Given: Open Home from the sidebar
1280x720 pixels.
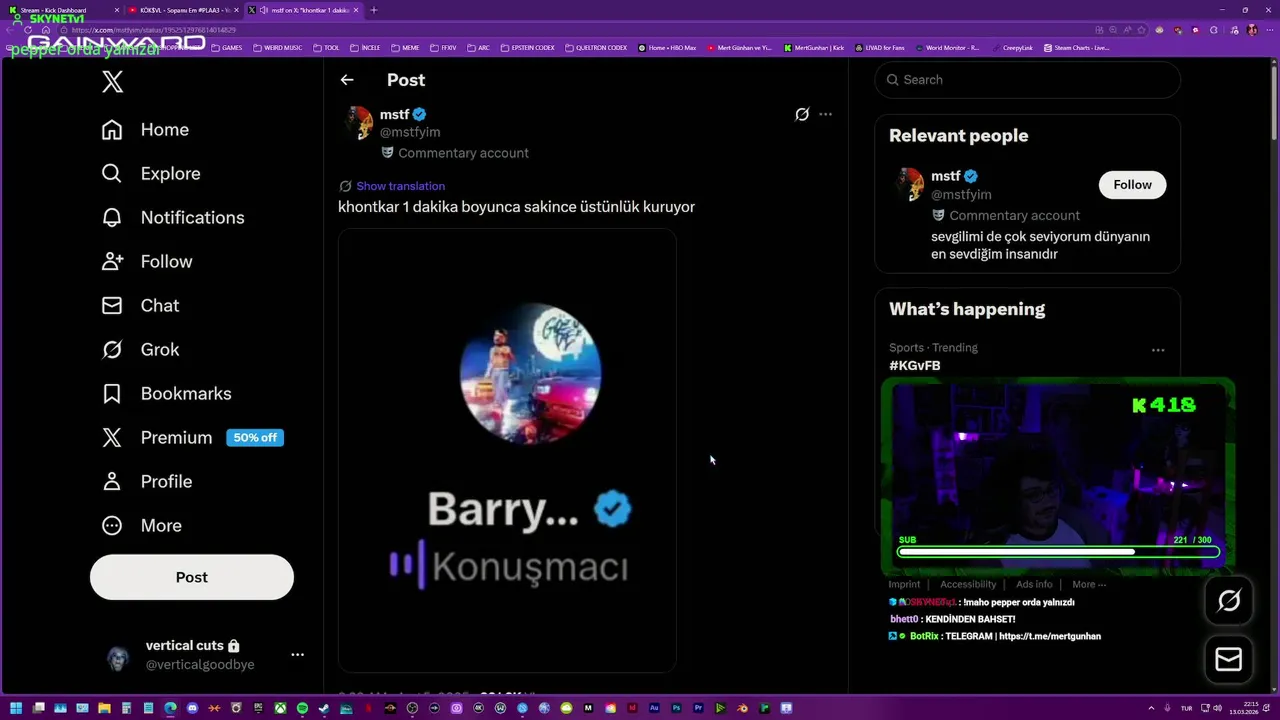Looking at the screenshot, I should pyautogui.click(x=145, y=129).
